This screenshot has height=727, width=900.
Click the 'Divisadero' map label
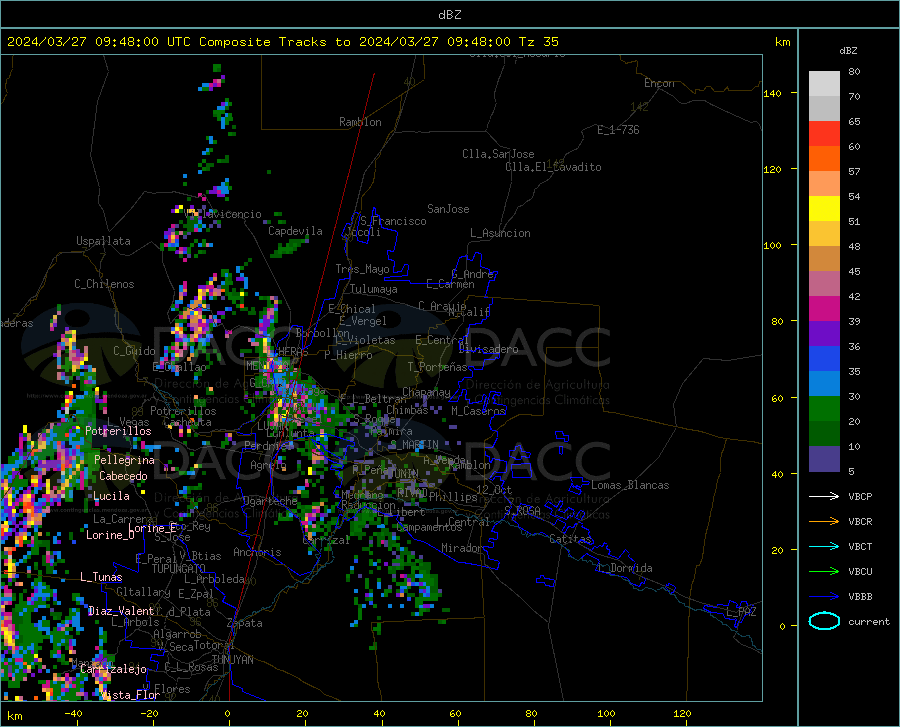click(488, 349)
